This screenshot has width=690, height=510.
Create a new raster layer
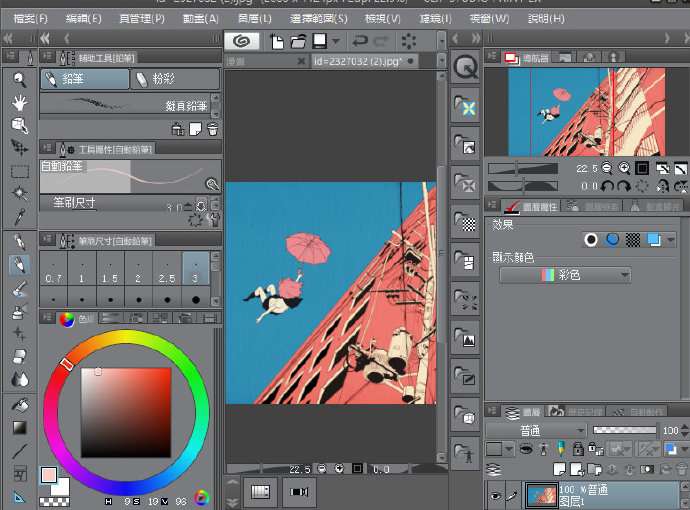tap(560, 469)
